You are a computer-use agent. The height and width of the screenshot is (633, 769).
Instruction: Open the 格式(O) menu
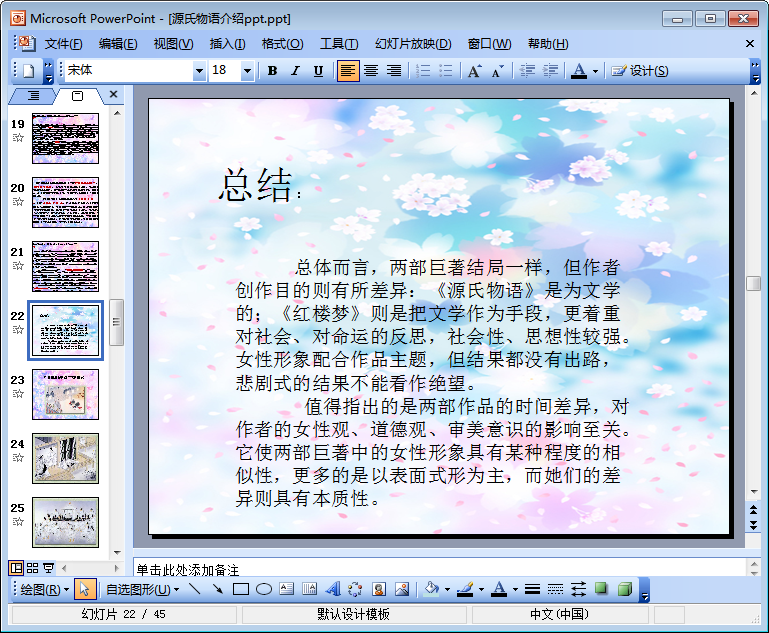pyautogui.click(x=282, y=44)
